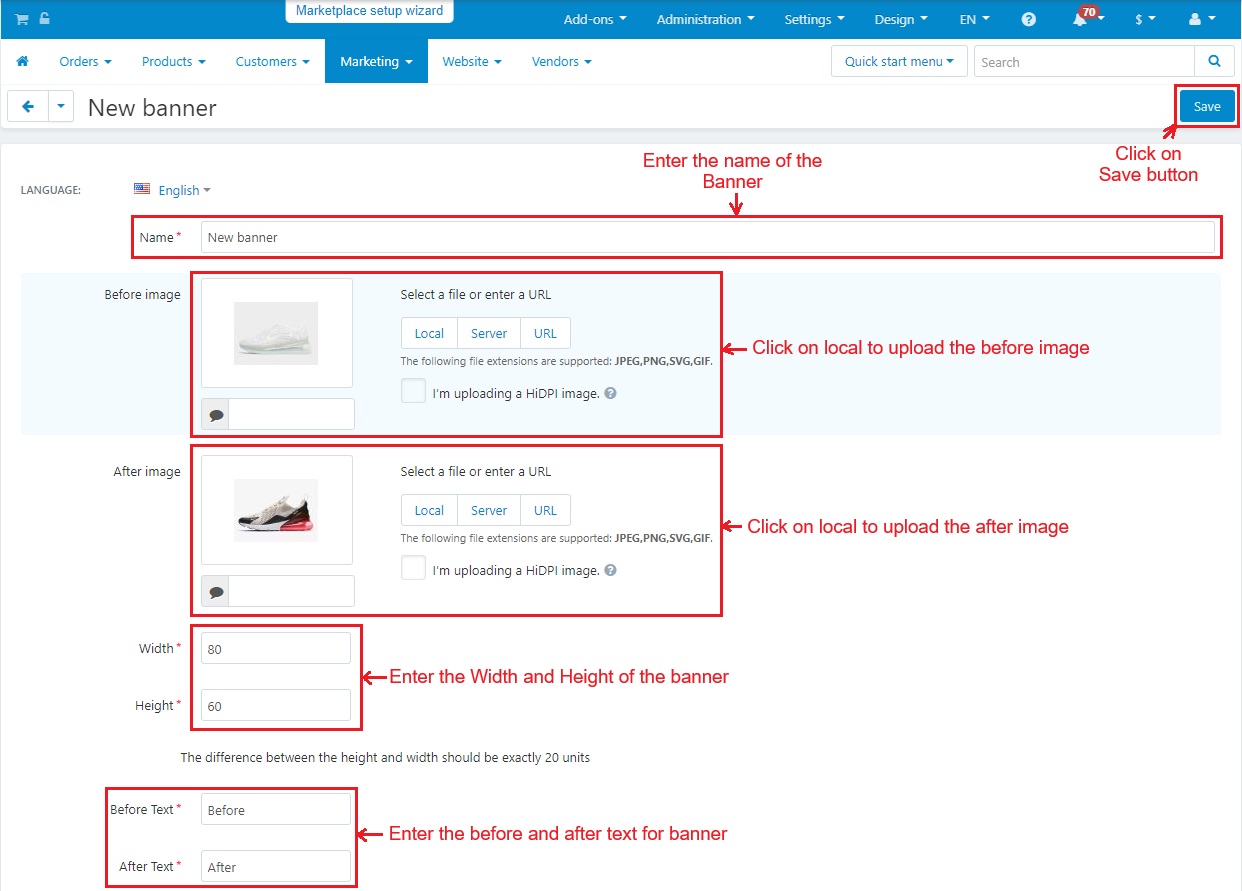Click the back arrow button
The width and height of the screenshot is (1242, 891).
coord(28,107)
